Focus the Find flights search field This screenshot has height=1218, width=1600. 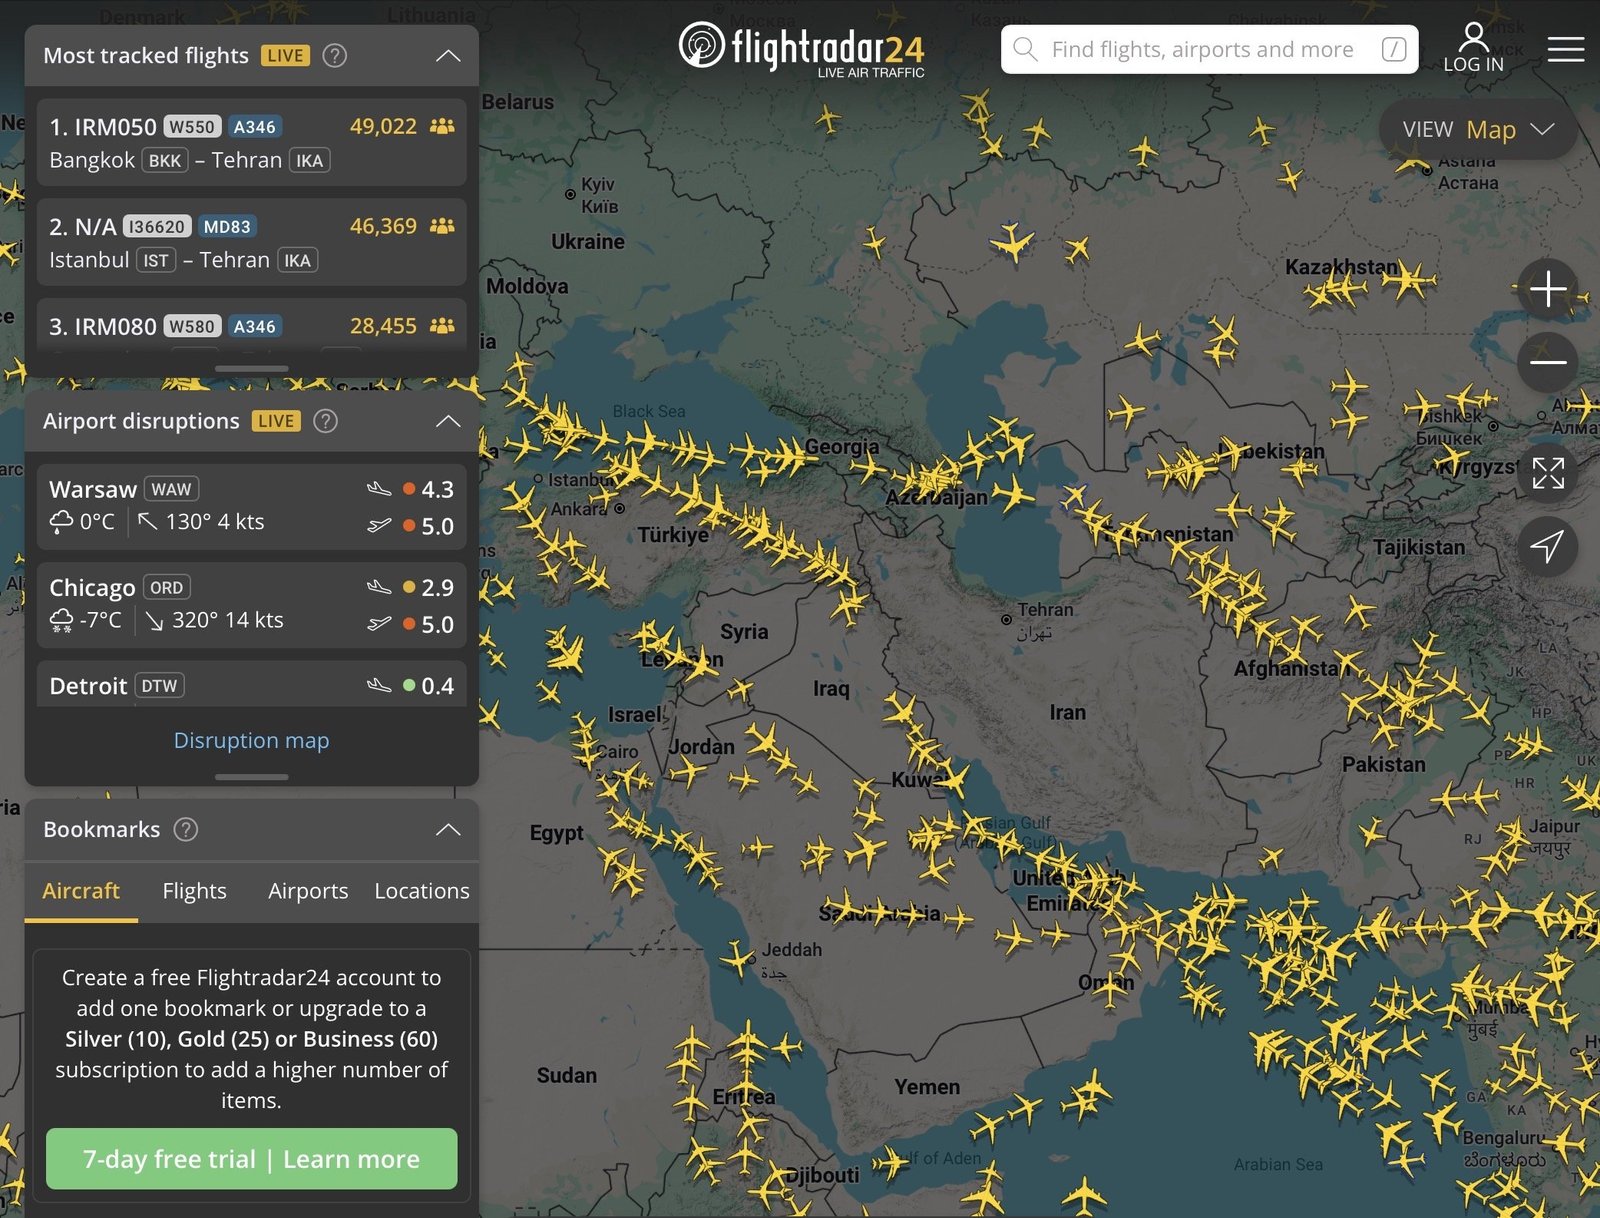[x=1202, y=50]
